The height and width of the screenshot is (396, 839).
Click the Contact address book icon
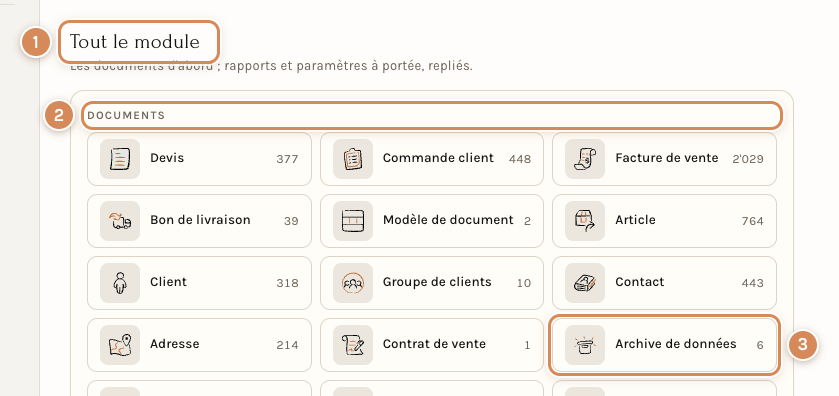coord(585,283)
